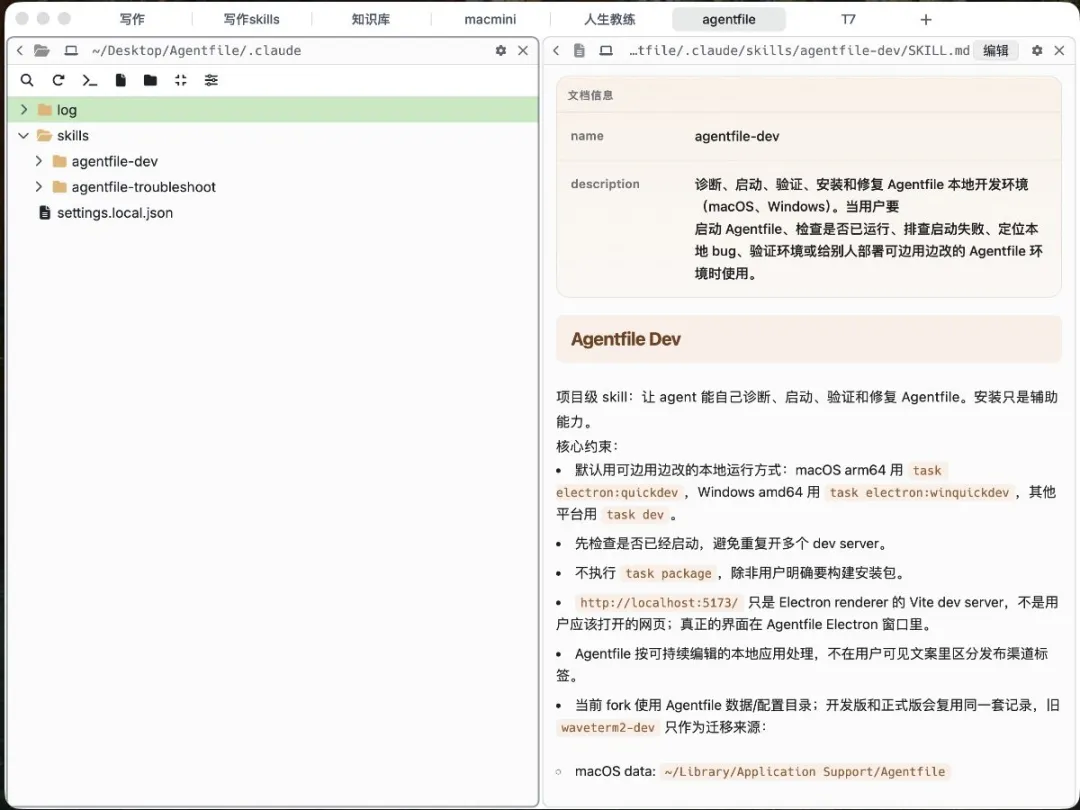The image size is (1080, 810).
Task: Close the SKILL.md preview panel
Action: tap(1059, 50)
